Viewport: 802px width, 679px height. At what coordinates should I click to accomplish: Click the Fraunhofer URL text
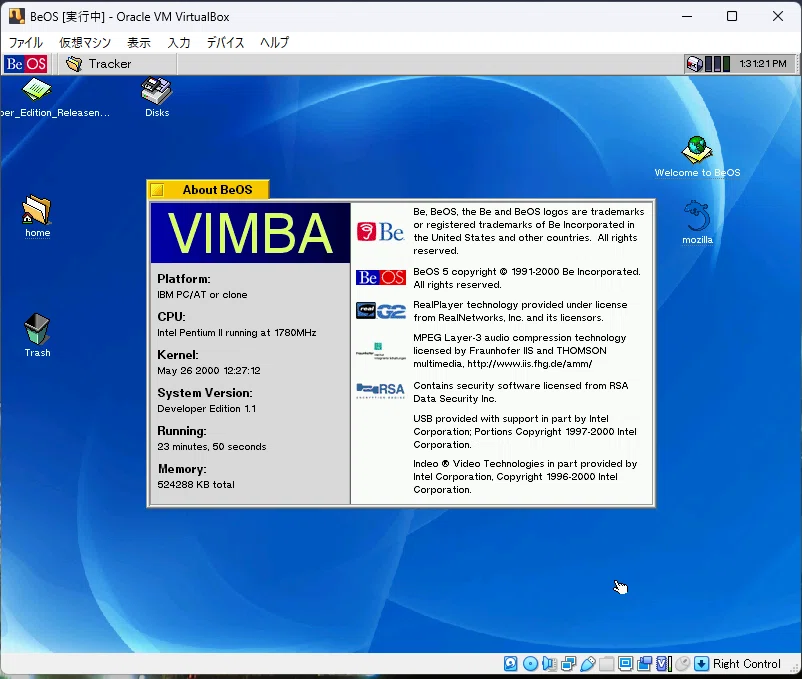(529, 364)
